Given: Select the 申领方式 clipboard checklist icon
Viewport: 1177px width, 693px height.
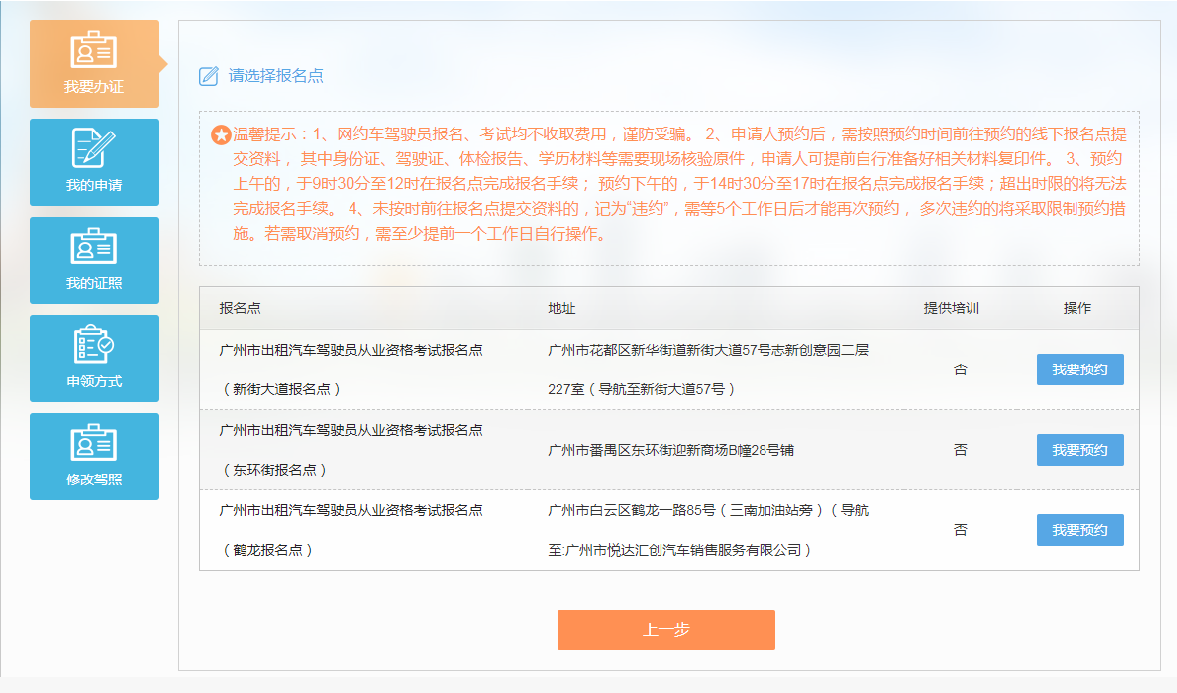Looking at the screenshot, I should [x=94, y=344].
